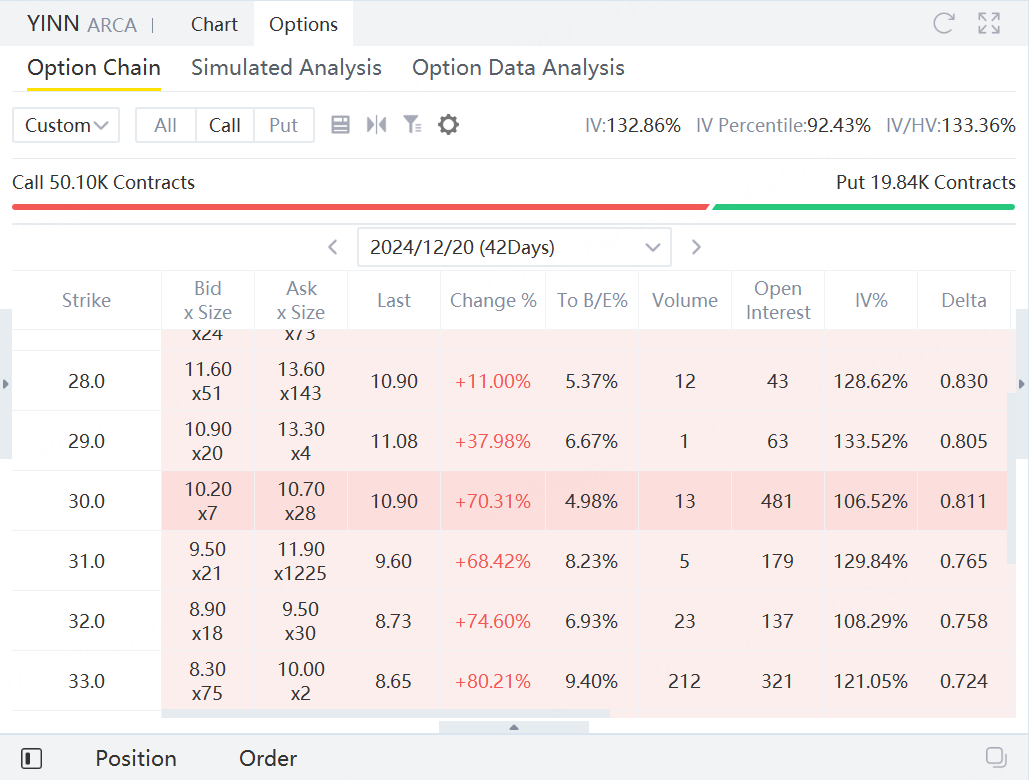Expand panel to fullscreen view
Viewport: 1029px width, 780px height.
(x=989, y=24)
